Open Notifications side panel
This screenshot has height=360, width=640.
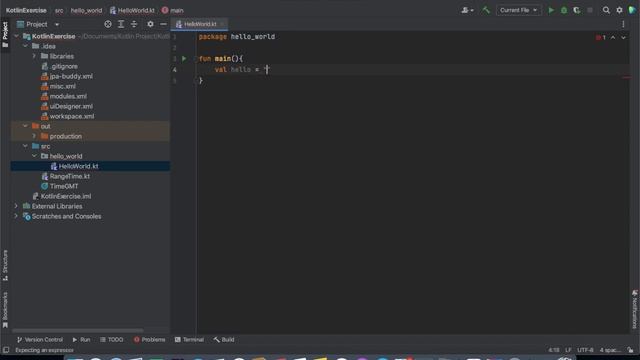pos(635,309)
